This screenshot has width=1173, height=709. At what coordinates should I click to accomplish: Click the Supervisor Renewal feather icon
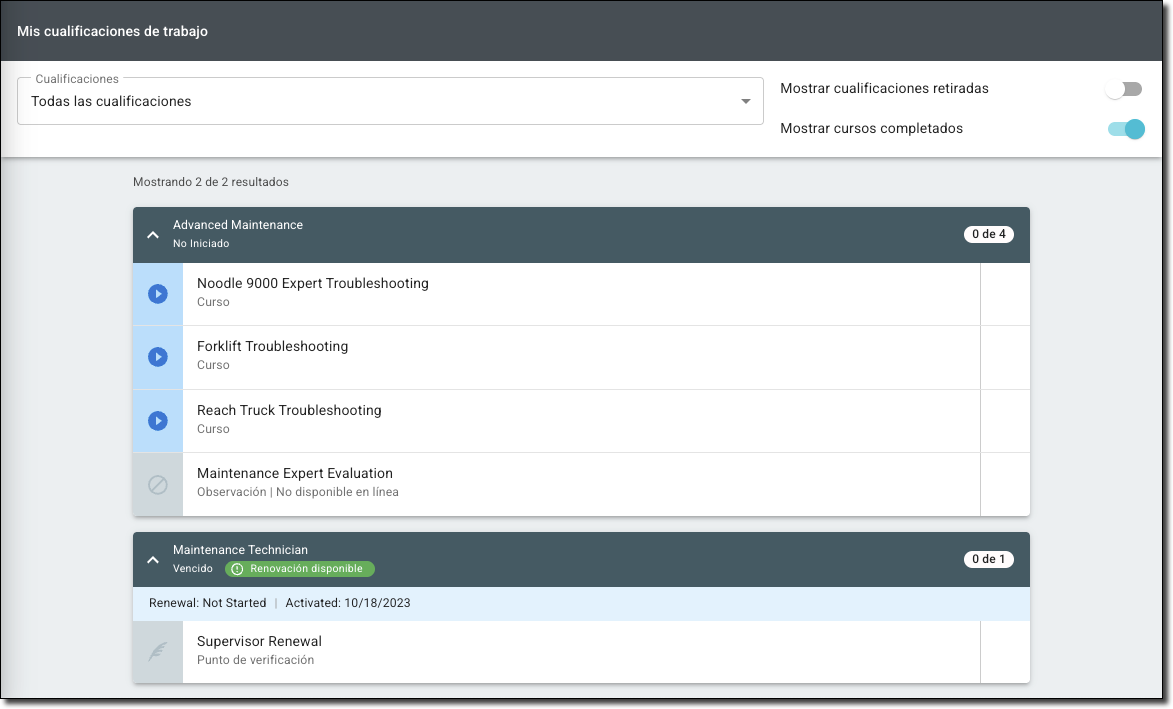[157, 652]
